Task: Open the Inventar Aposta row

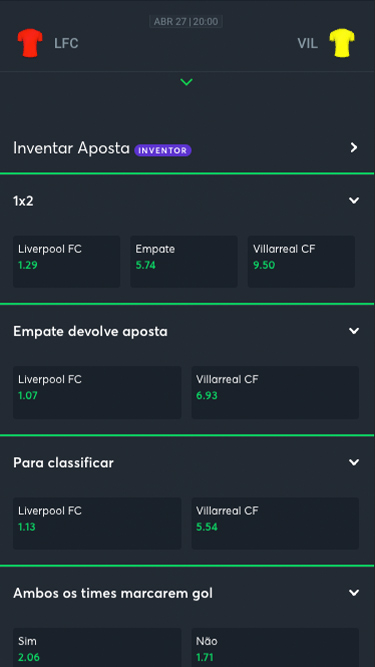Action: point(187,148)
